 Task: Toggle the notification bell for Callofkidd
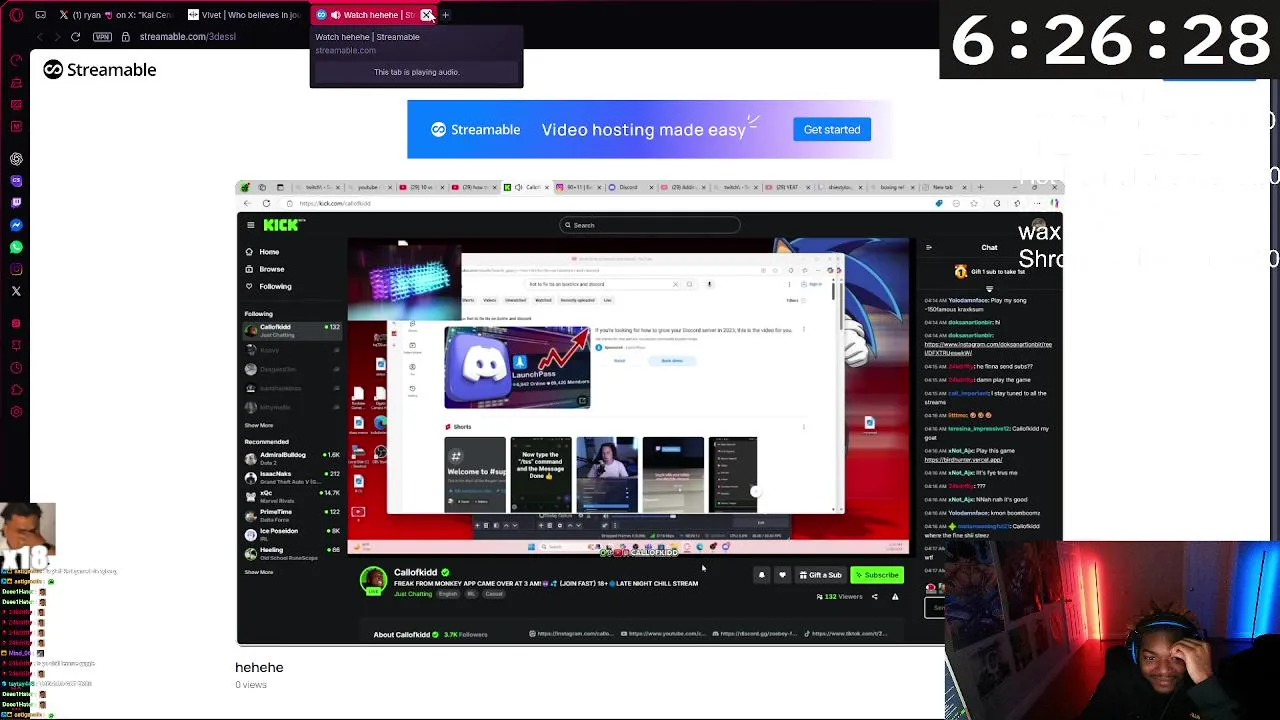[762, 575]
